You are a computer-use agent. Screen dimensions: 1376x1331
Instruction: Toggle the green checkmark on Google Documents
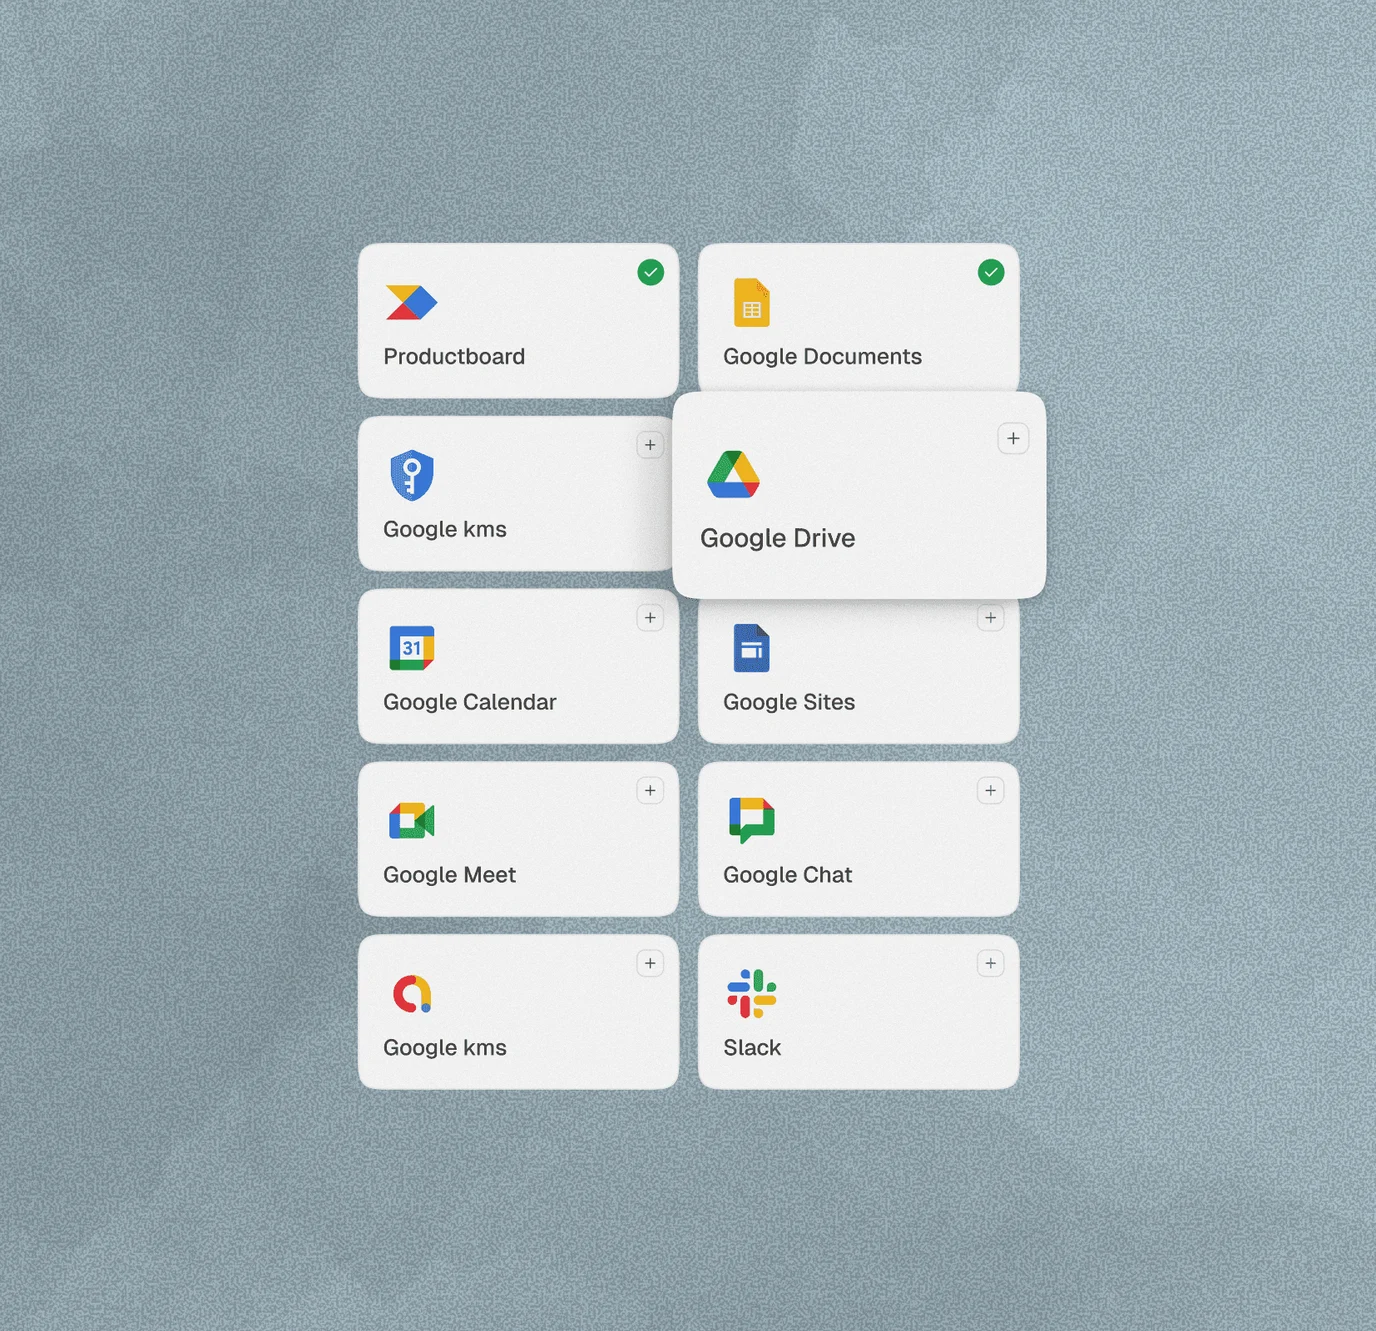pos(991,272)
